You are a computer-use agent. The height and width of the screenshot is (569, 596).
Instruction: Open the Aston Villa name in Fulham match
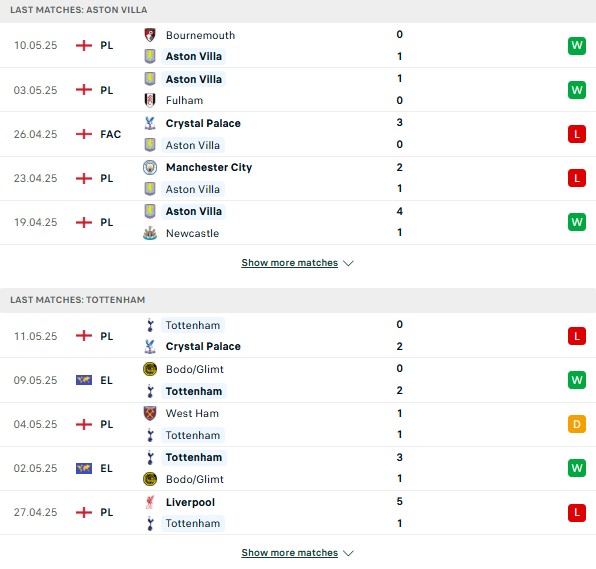pos(193,79)
